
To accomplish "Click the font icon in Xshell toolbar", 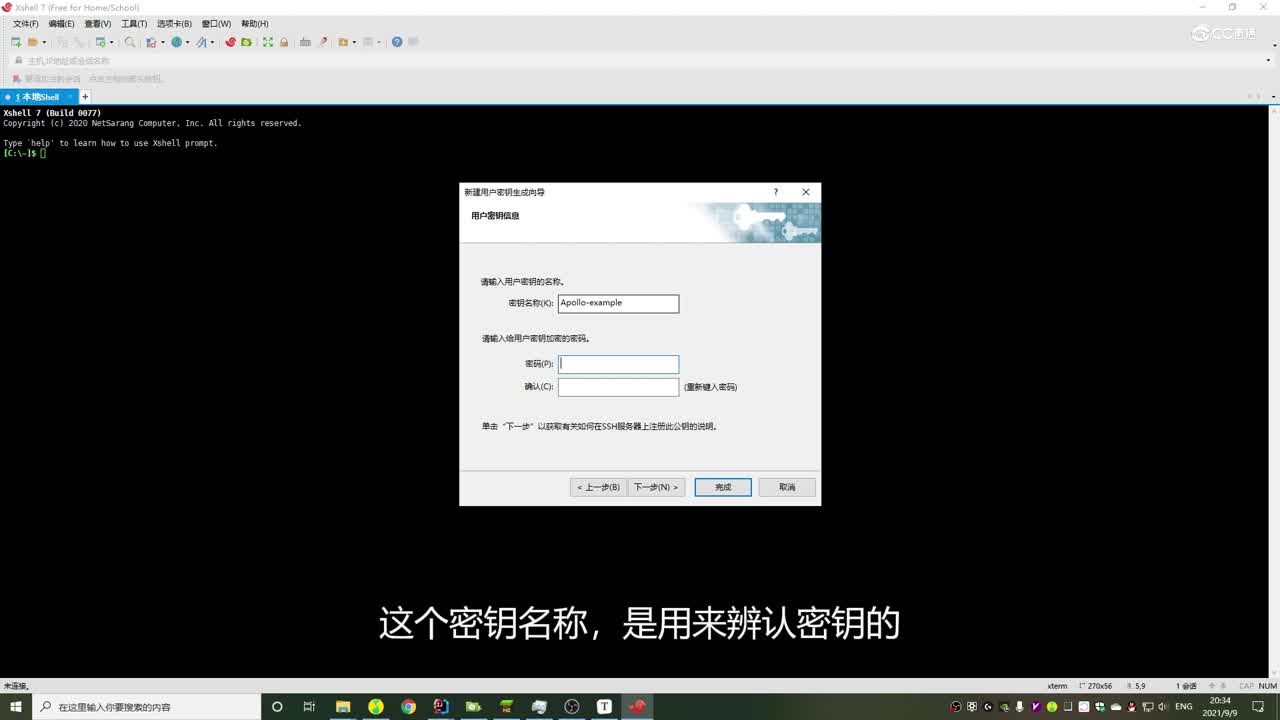I will (202, 42).
